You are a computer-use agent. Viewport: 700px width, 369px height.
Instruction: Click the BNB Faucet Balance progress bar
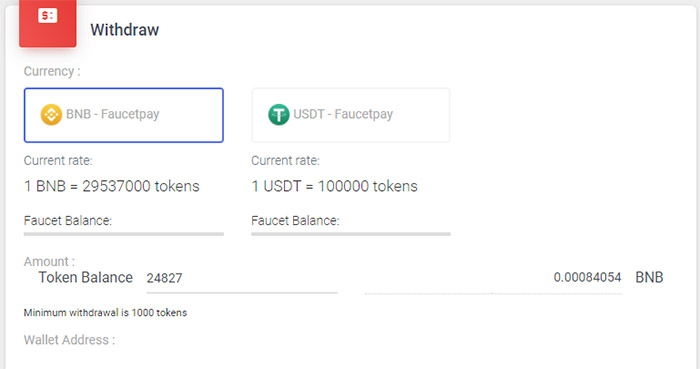[x=124, y=234]
